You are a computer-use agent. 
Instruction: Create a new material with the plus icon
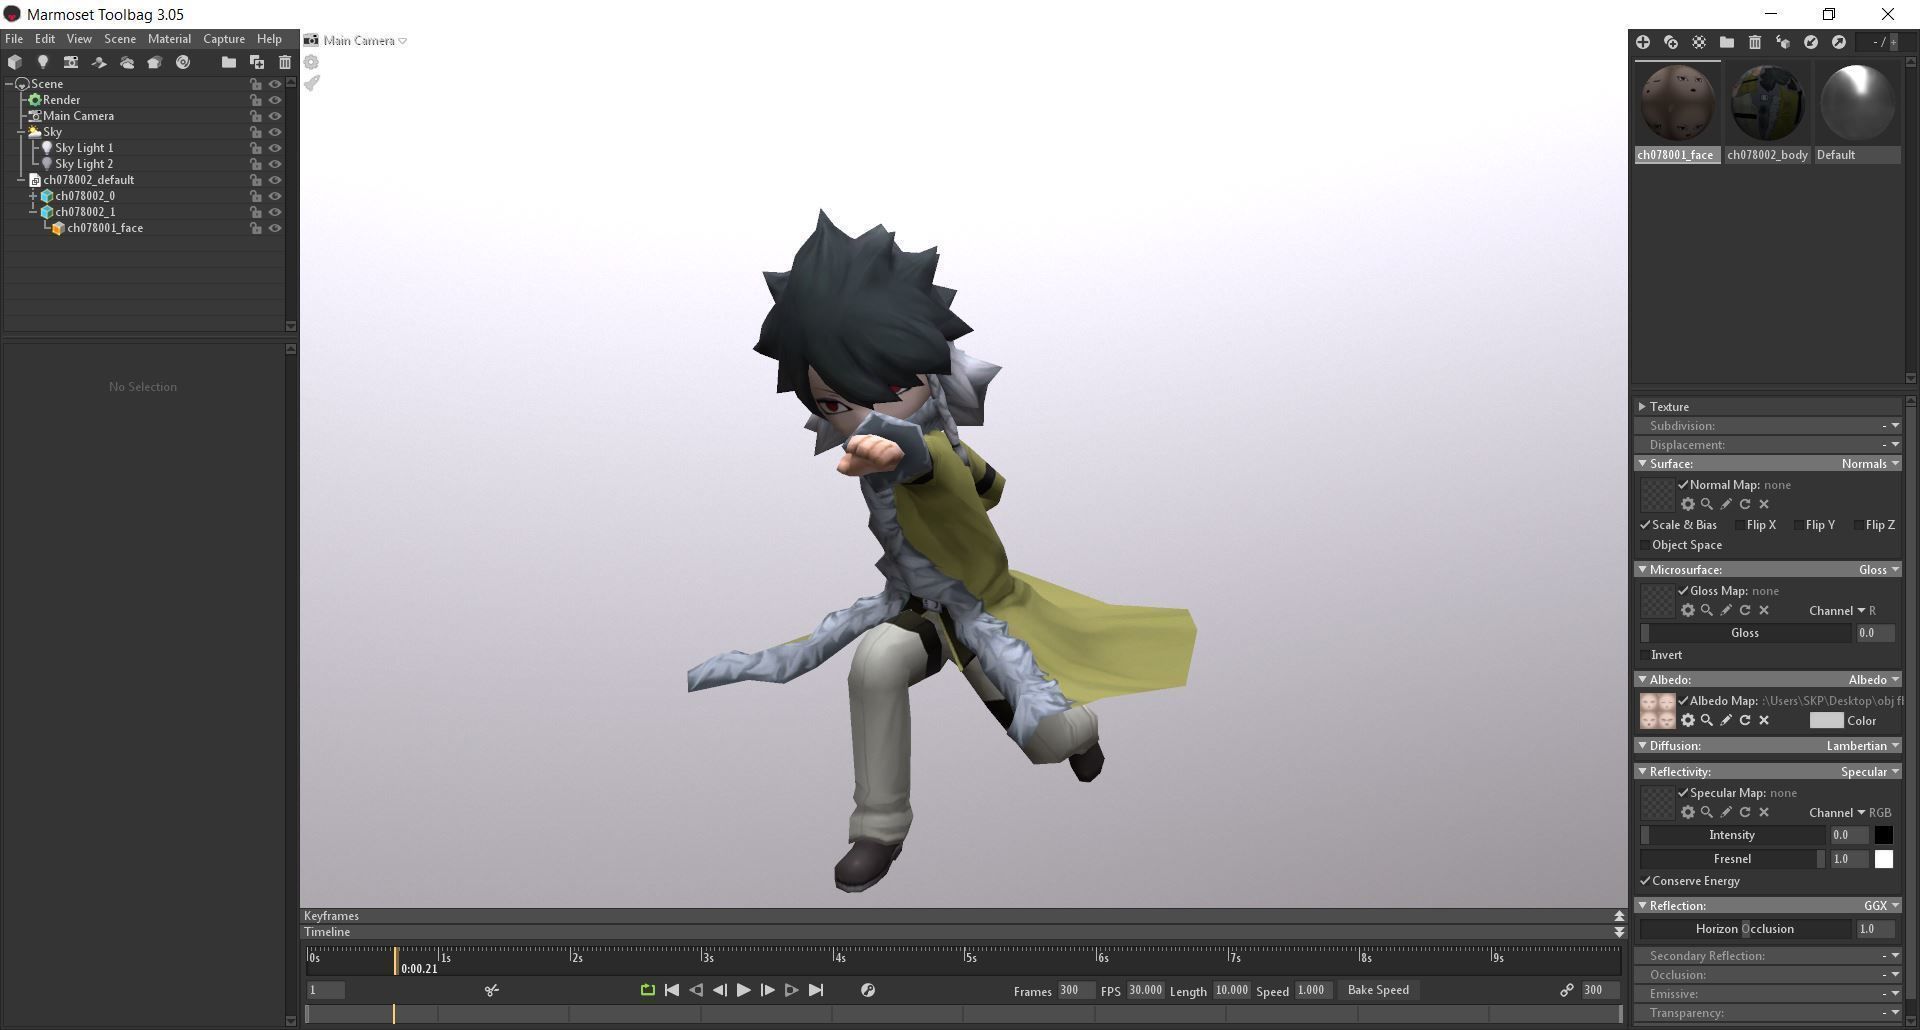[x=1643, y=42]
